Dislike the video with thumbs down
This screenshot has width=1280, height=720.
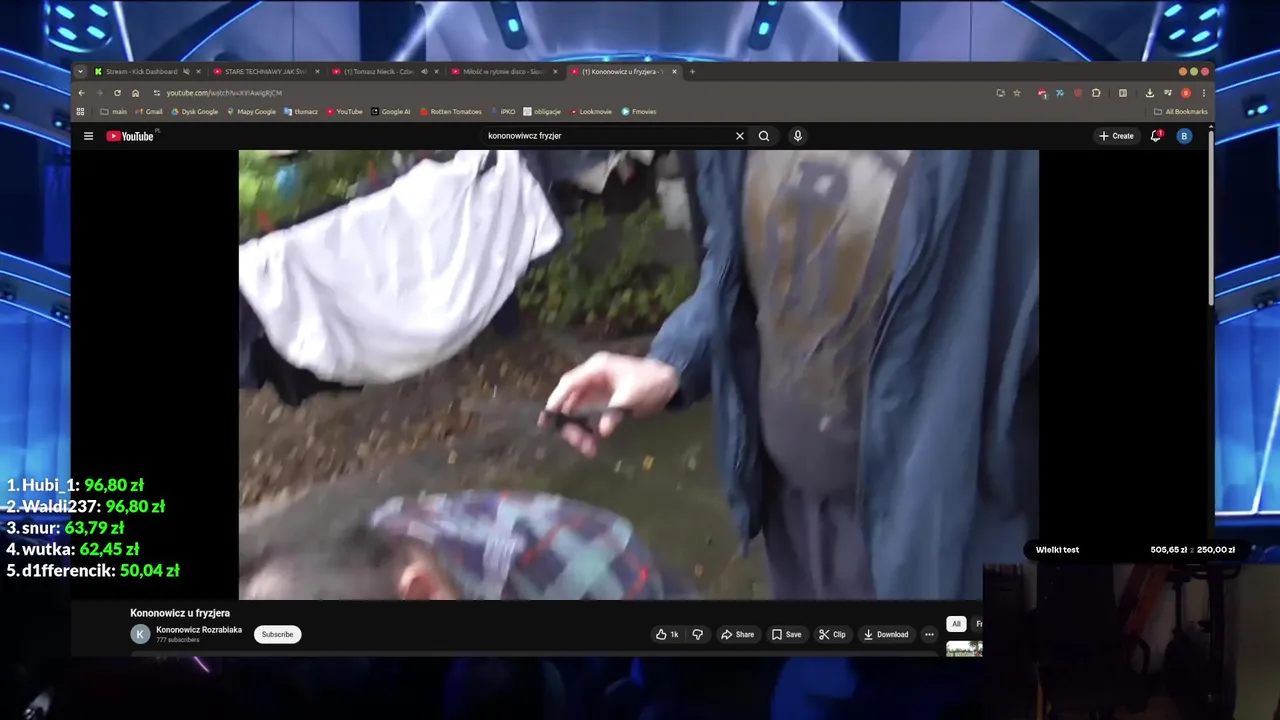698,634
